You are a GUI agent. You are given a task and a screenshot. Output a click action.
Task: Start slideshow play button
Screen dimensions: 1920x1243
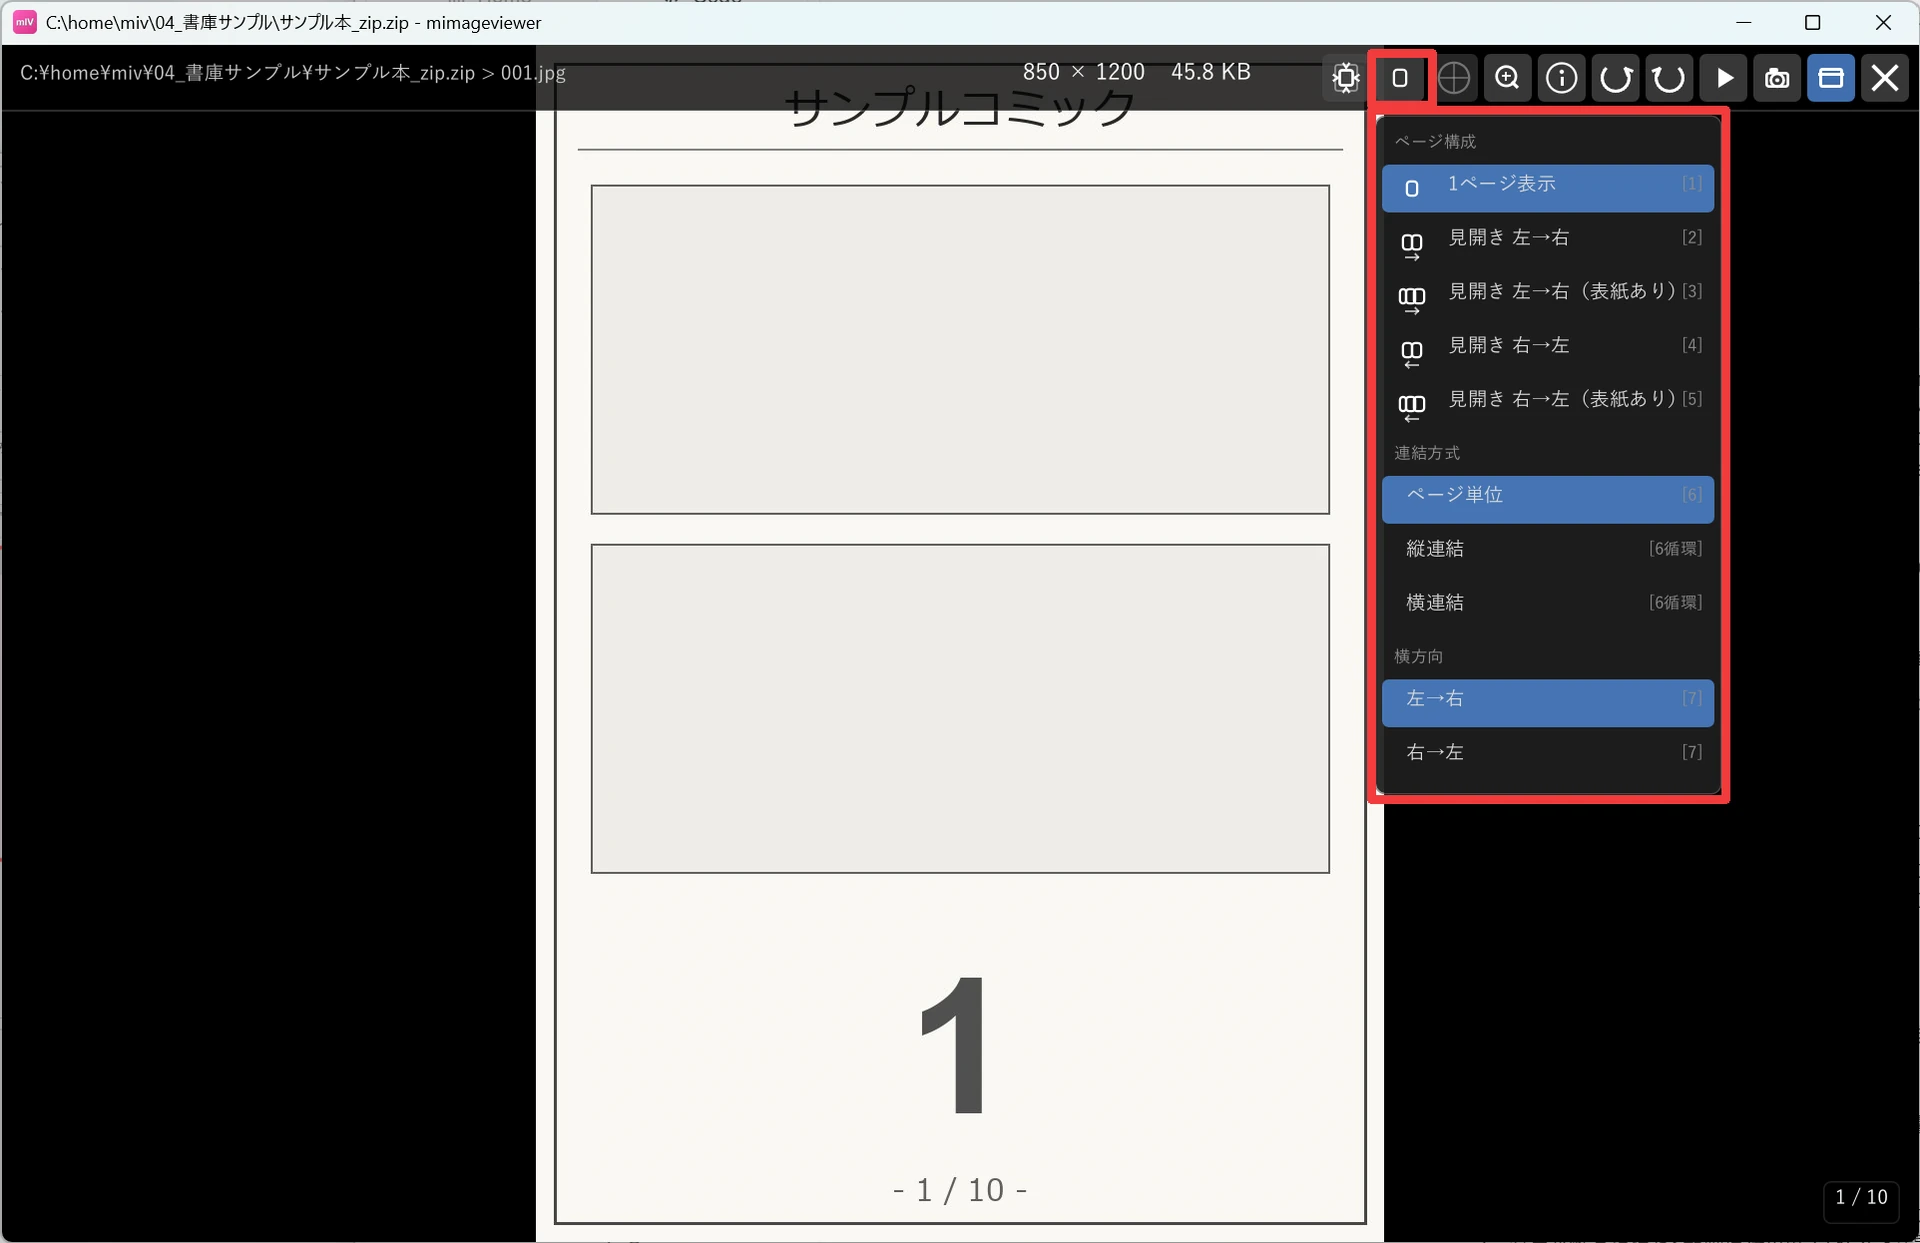point(1723,78)
